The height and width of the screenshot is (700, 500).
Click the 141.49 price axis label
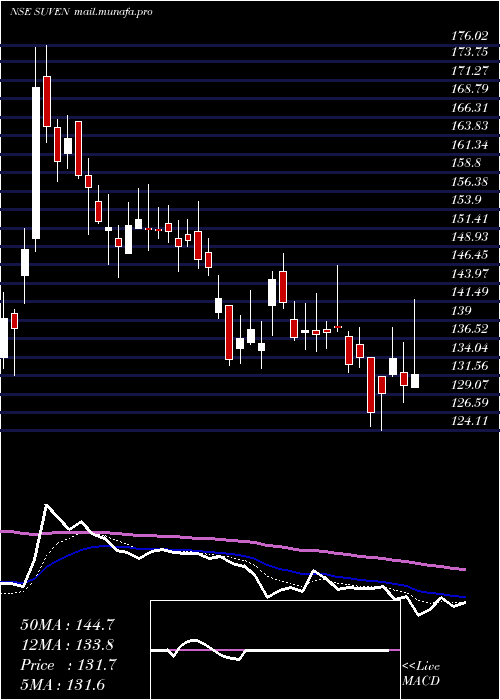pos(469,292)
